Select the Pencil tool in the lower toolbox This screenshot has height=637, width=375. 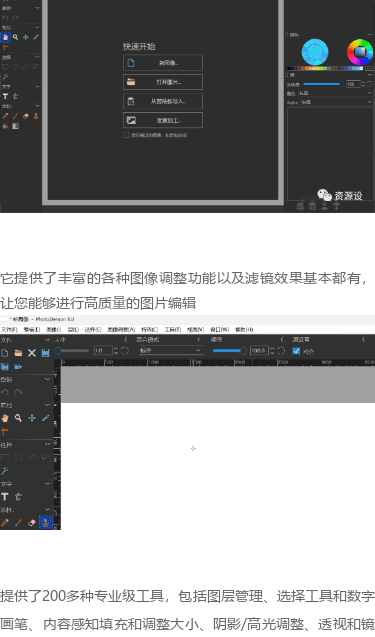(x=5, y=523)
